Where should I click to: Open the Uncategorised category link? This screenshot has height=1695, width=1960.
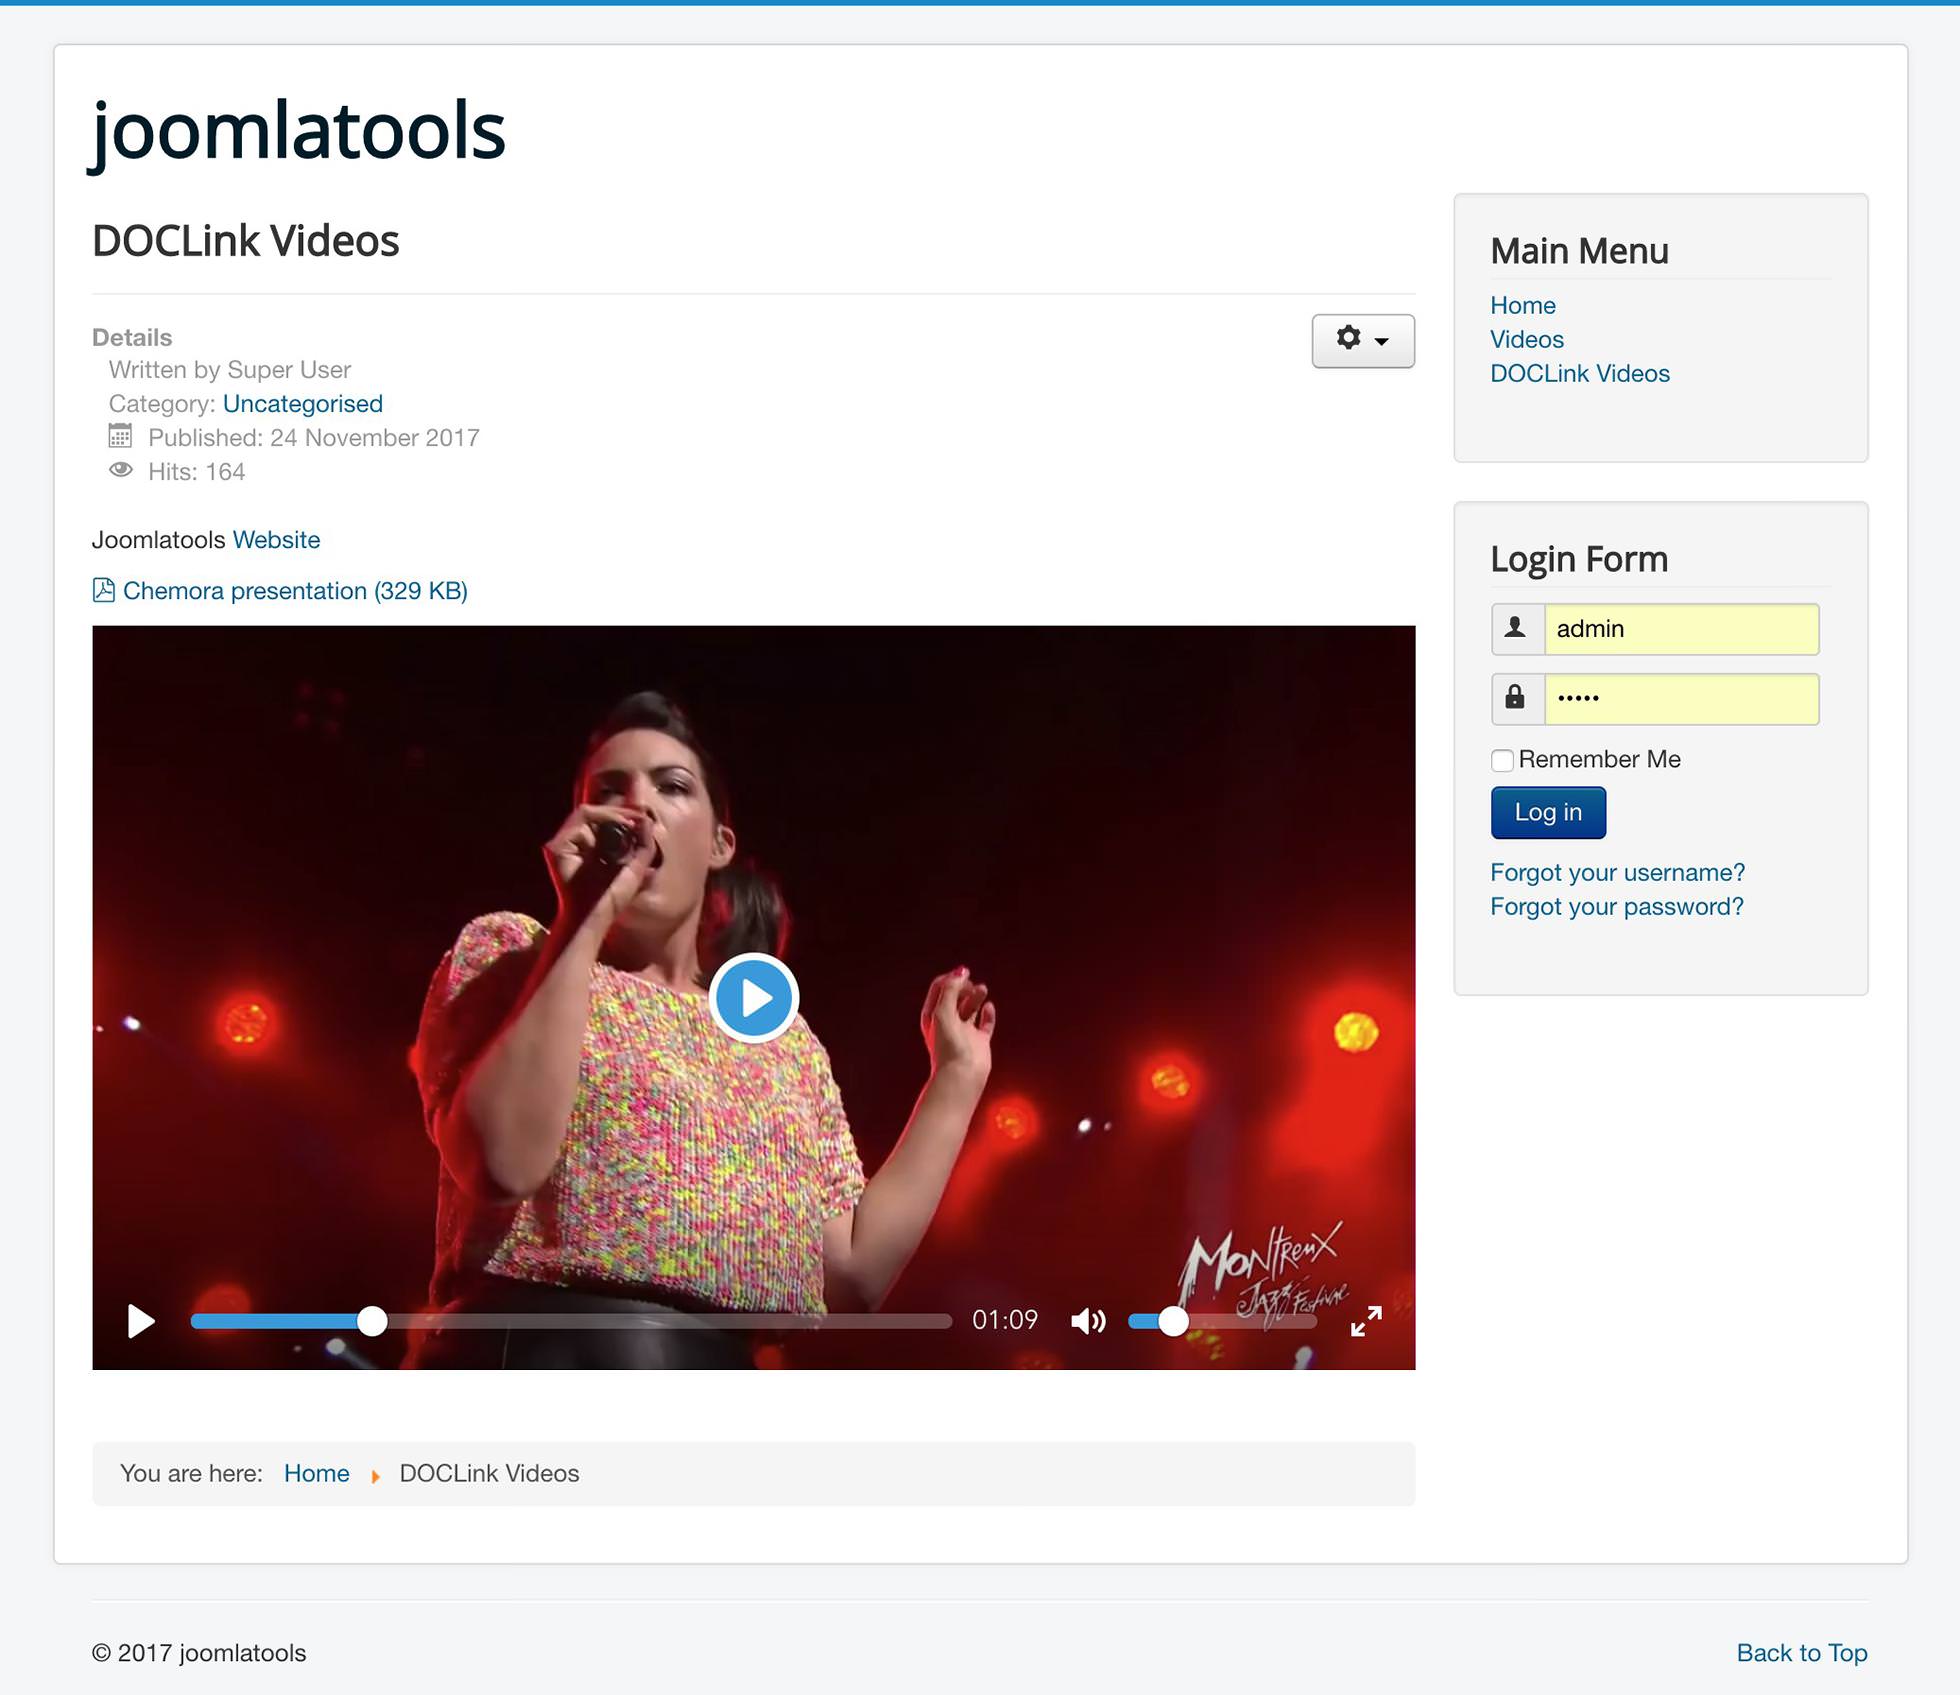pos(302,403)
